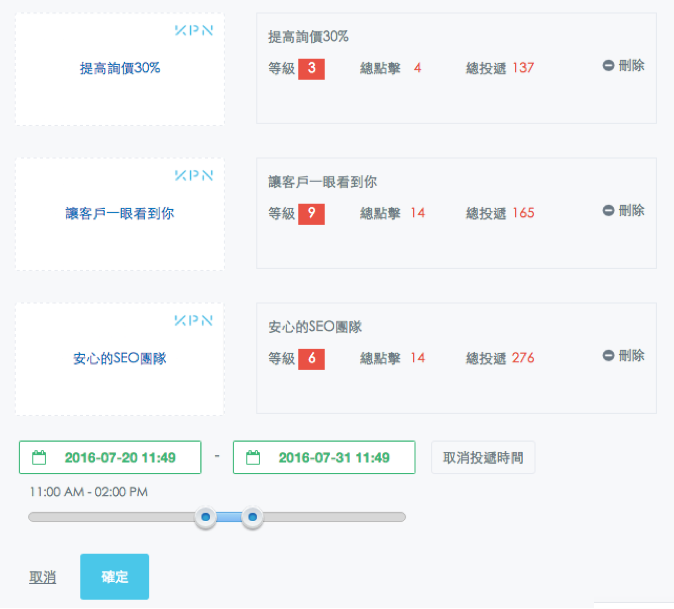
Task: Click the calendar icon in end date field
Action: 254,458
